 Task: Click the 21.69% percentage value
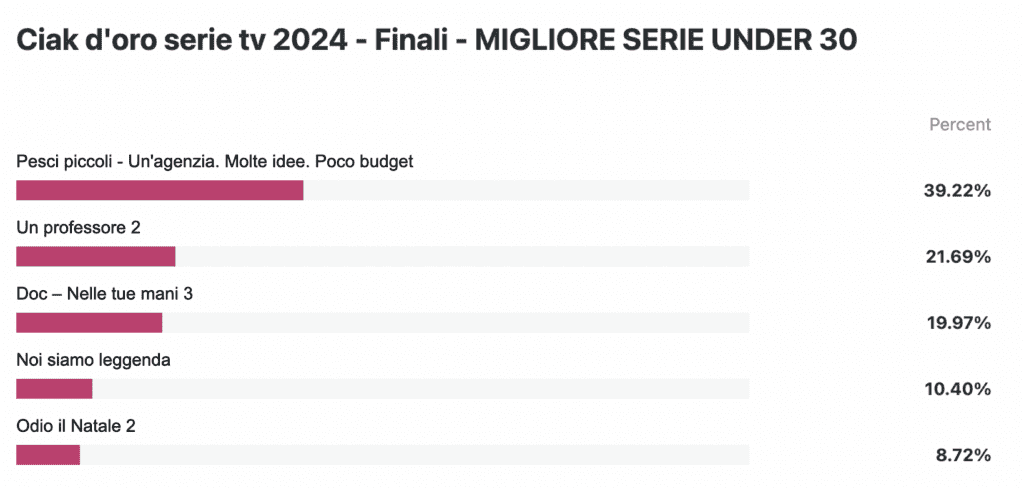tap(959, 257)
